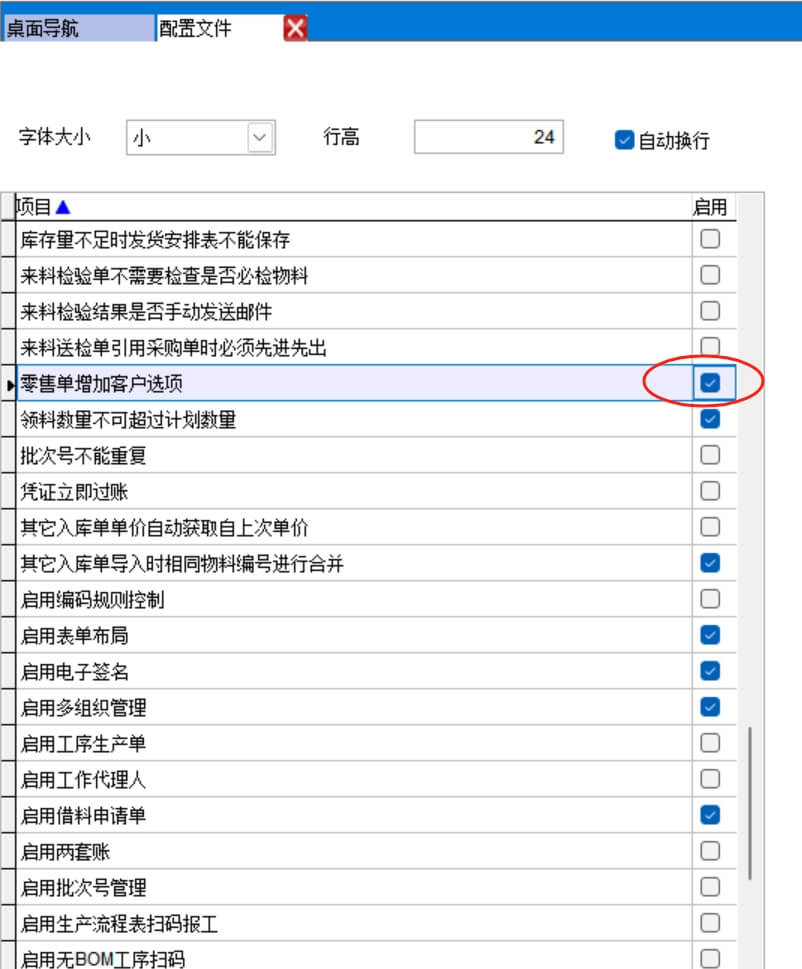Disable the 启用多组织管理 checkbox
Viewport: 802px width, 969px height.
710,707
